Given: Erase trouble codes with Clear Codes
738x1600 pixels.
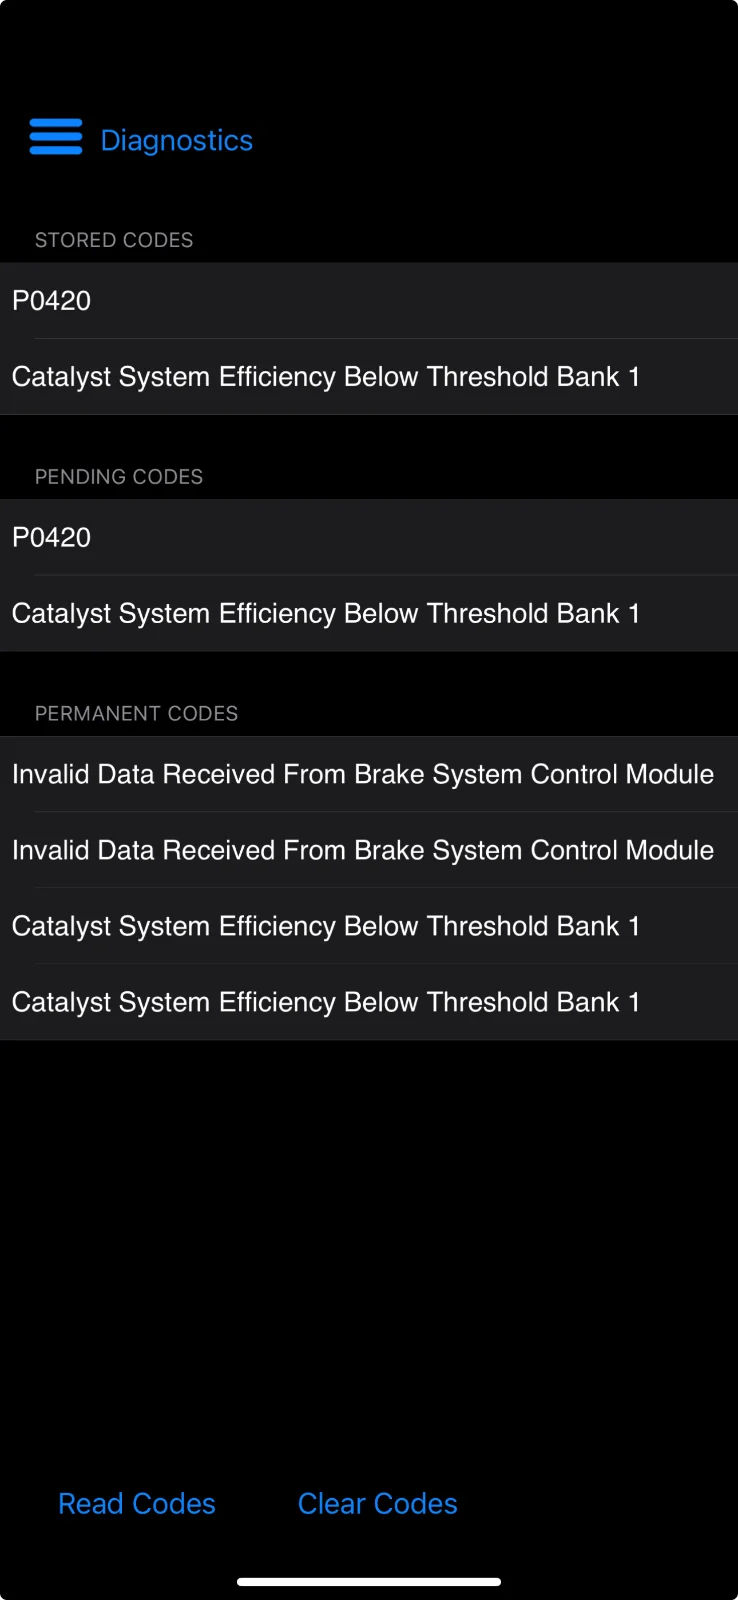Looking at the screenshot, I should (378, 1503).
